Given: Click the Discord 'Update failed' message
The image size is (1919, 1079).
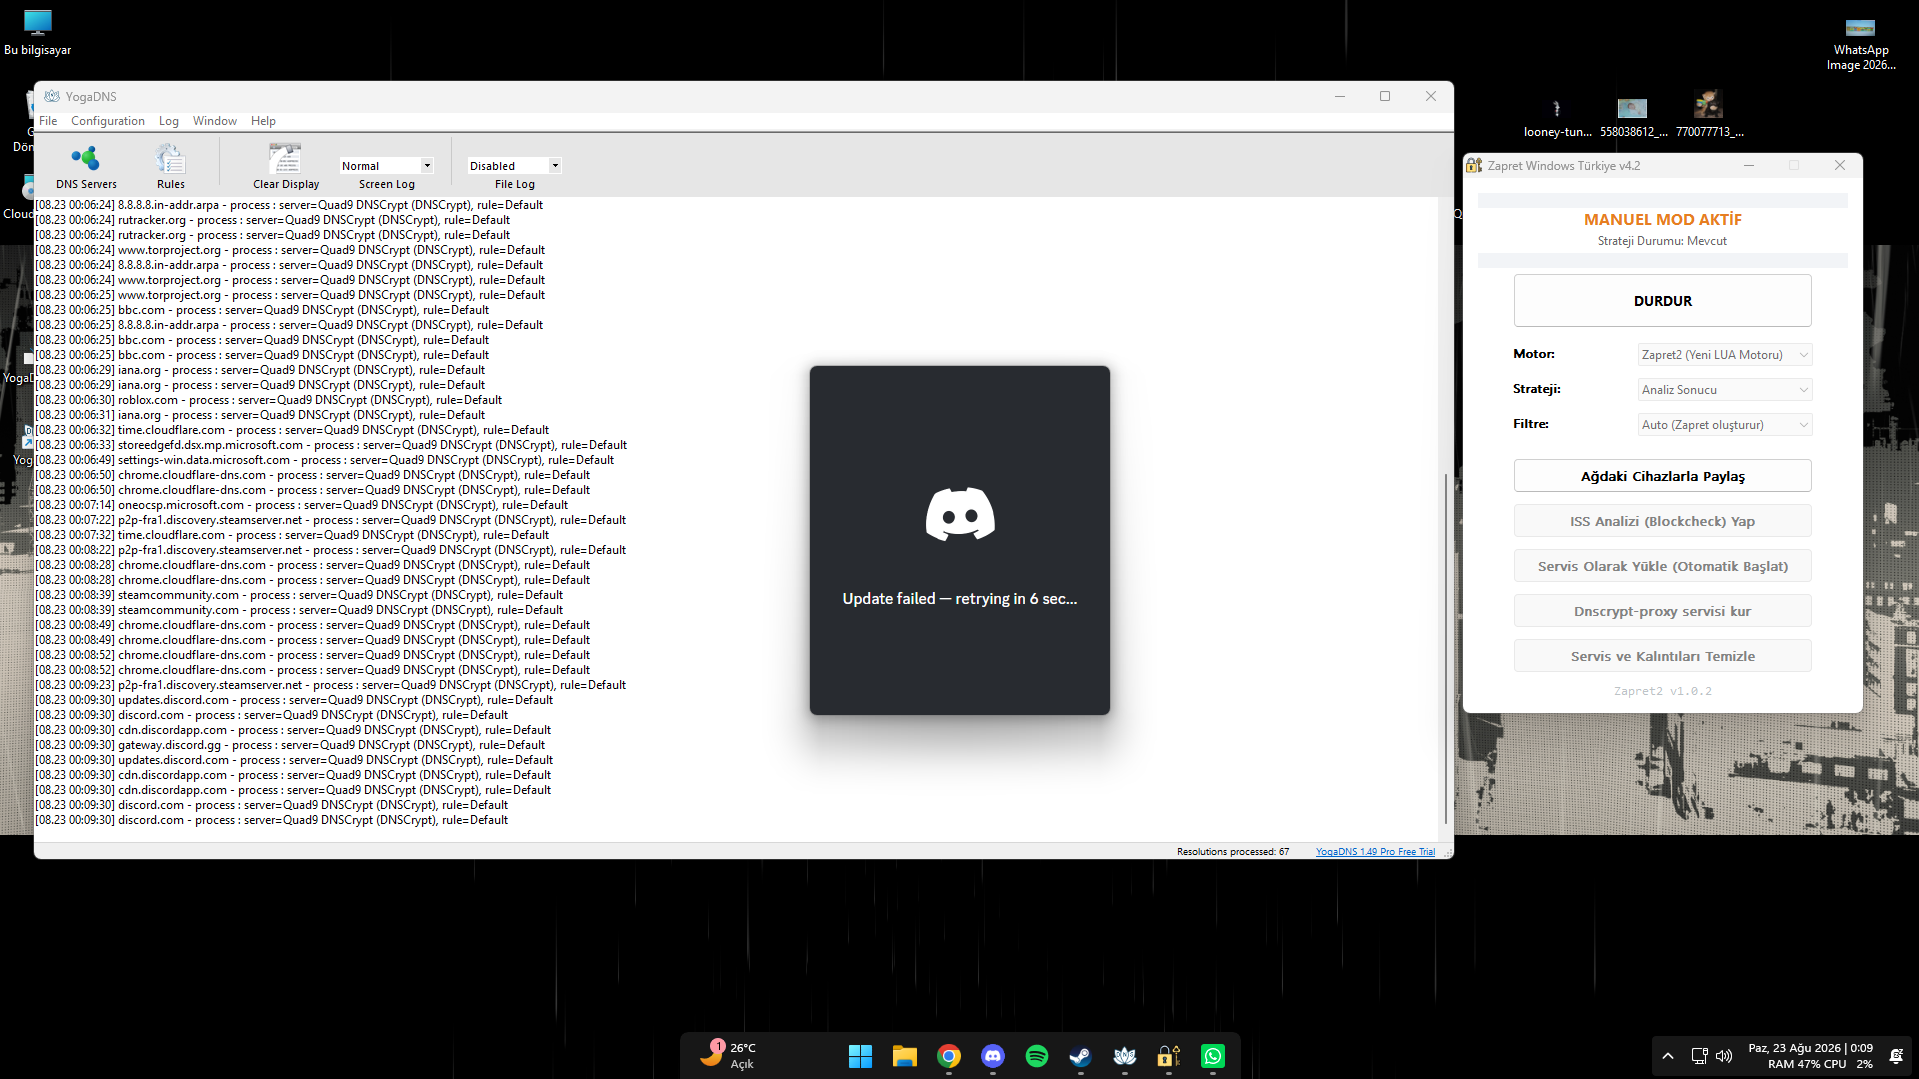Looking at the screenshot, I should 959,599.
